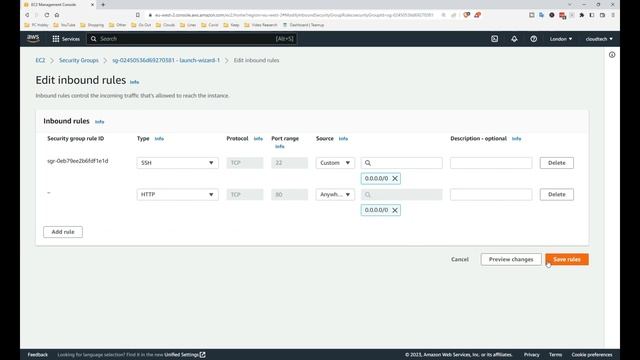Open the Privacy footer link
This screenshot has width=640, height=360.
click(531, 355)
